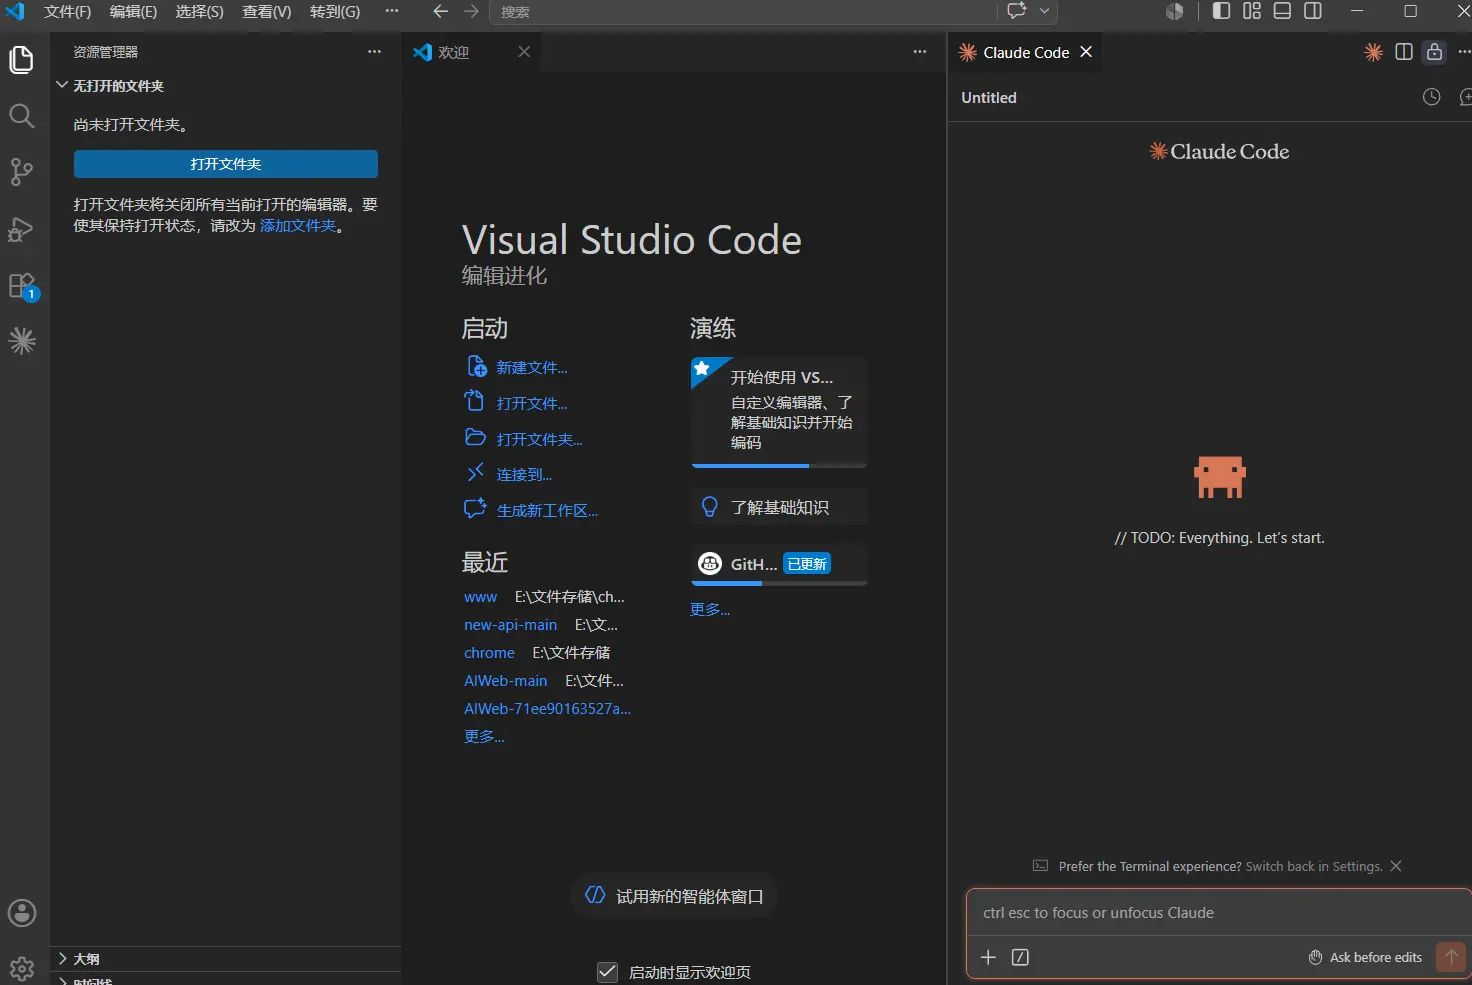Image resolution: width=1472 pixels, height=985 pixels.
Task: Toggle 启动时显示欢迎页 checkbox
Action: coord(607,972)
